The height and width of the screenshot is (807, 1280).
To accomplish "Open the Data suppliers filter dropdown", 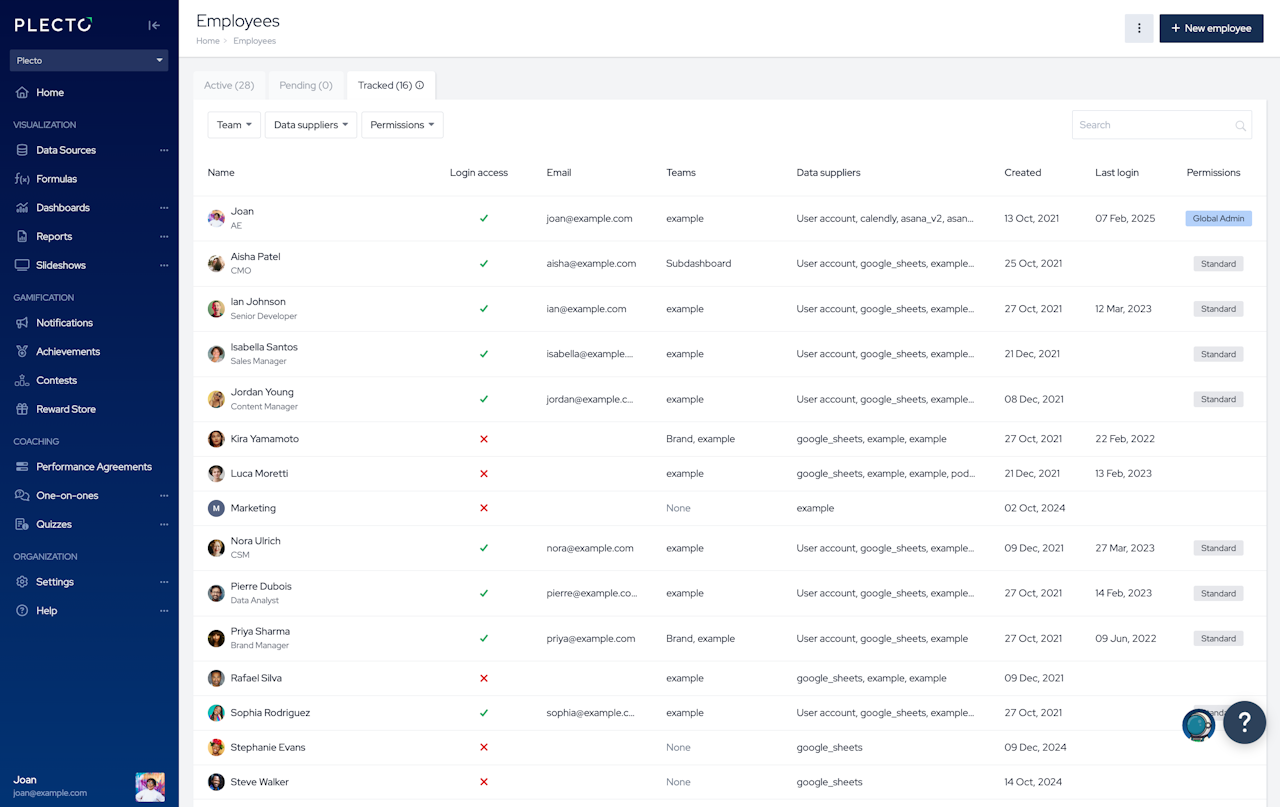I will 311,125.
